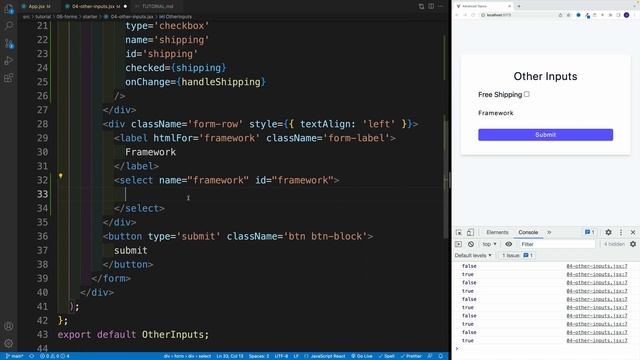Open the console context 'top' dropdown
This screenshot has width=640, height=360.
(489, 244)
